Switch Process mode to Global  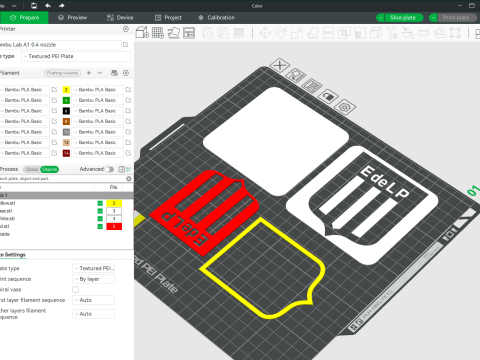click(32, 169)
